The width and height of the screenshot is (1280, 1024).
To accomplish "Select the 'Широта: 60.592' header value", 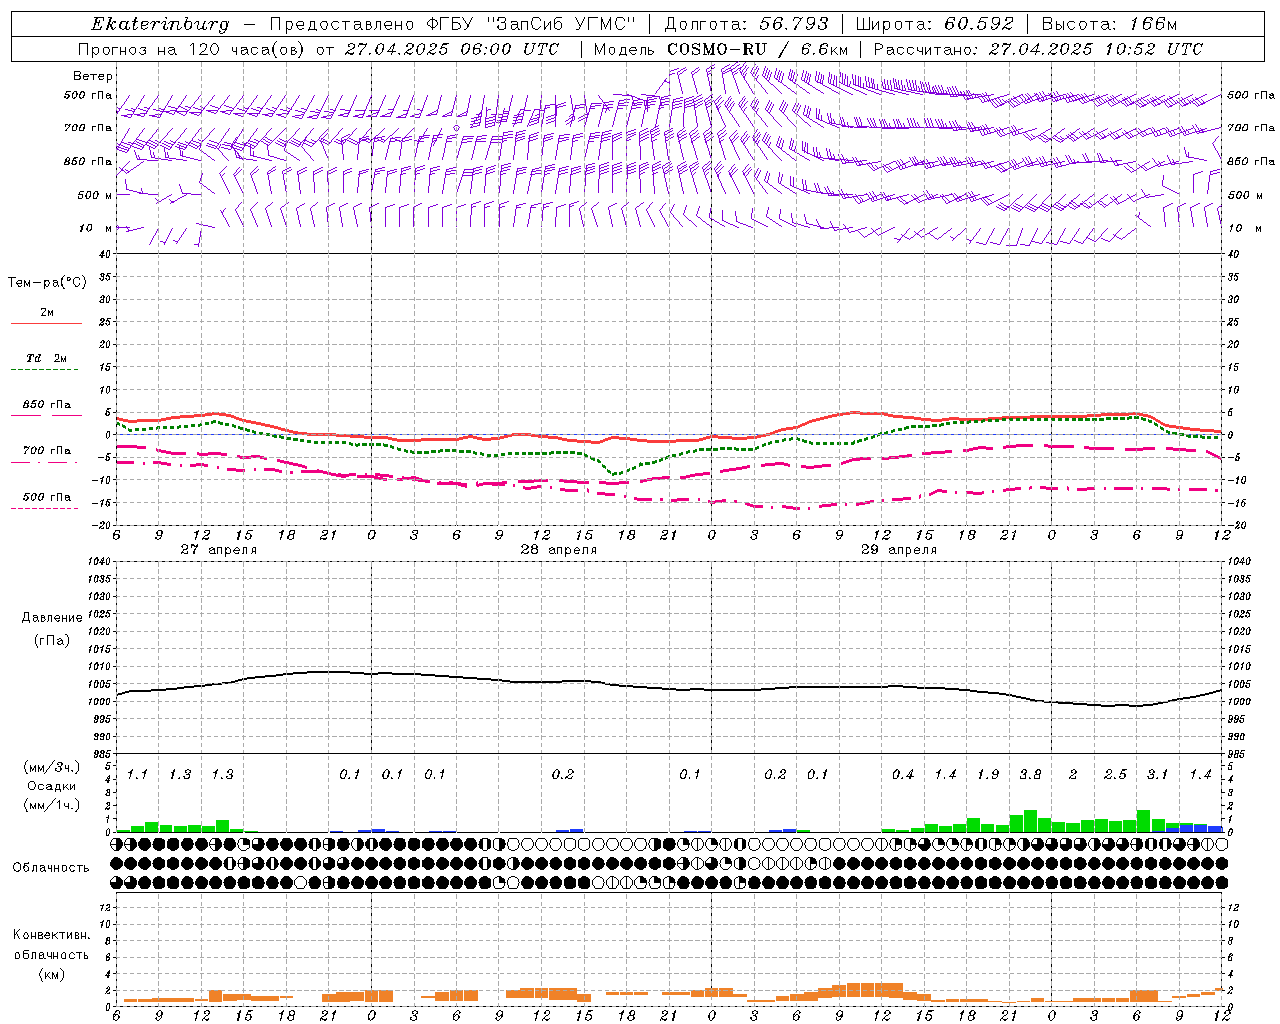I will tap(935, 24).
